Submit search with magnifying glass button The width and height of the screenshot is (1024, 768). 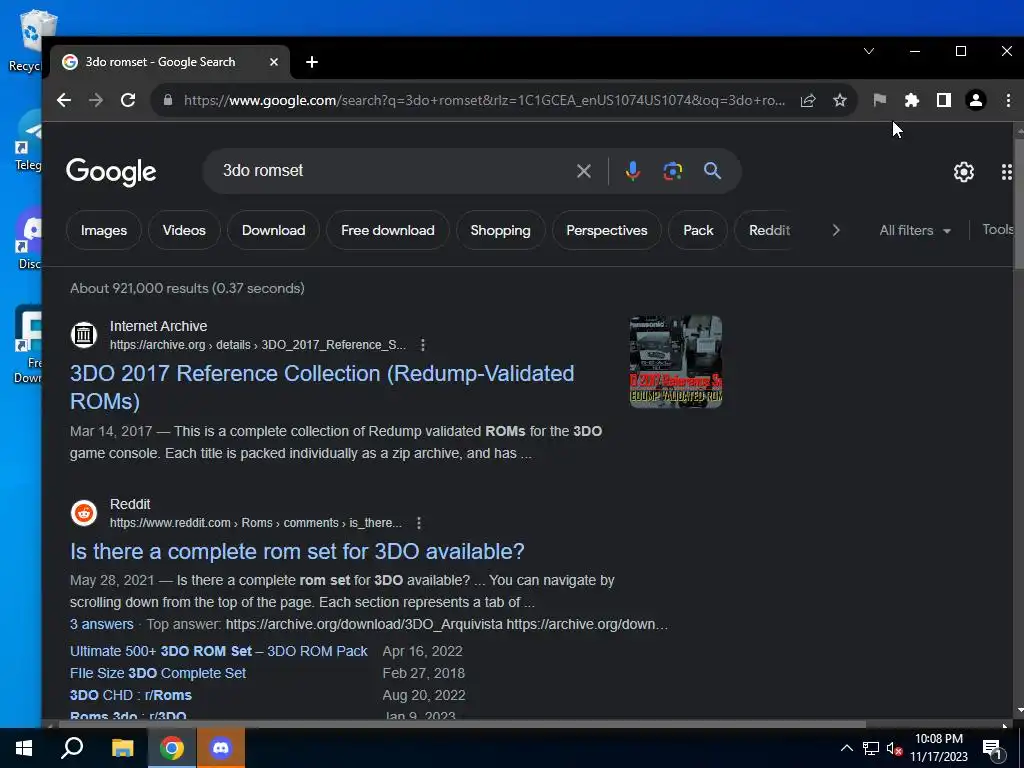coord(712,171)
